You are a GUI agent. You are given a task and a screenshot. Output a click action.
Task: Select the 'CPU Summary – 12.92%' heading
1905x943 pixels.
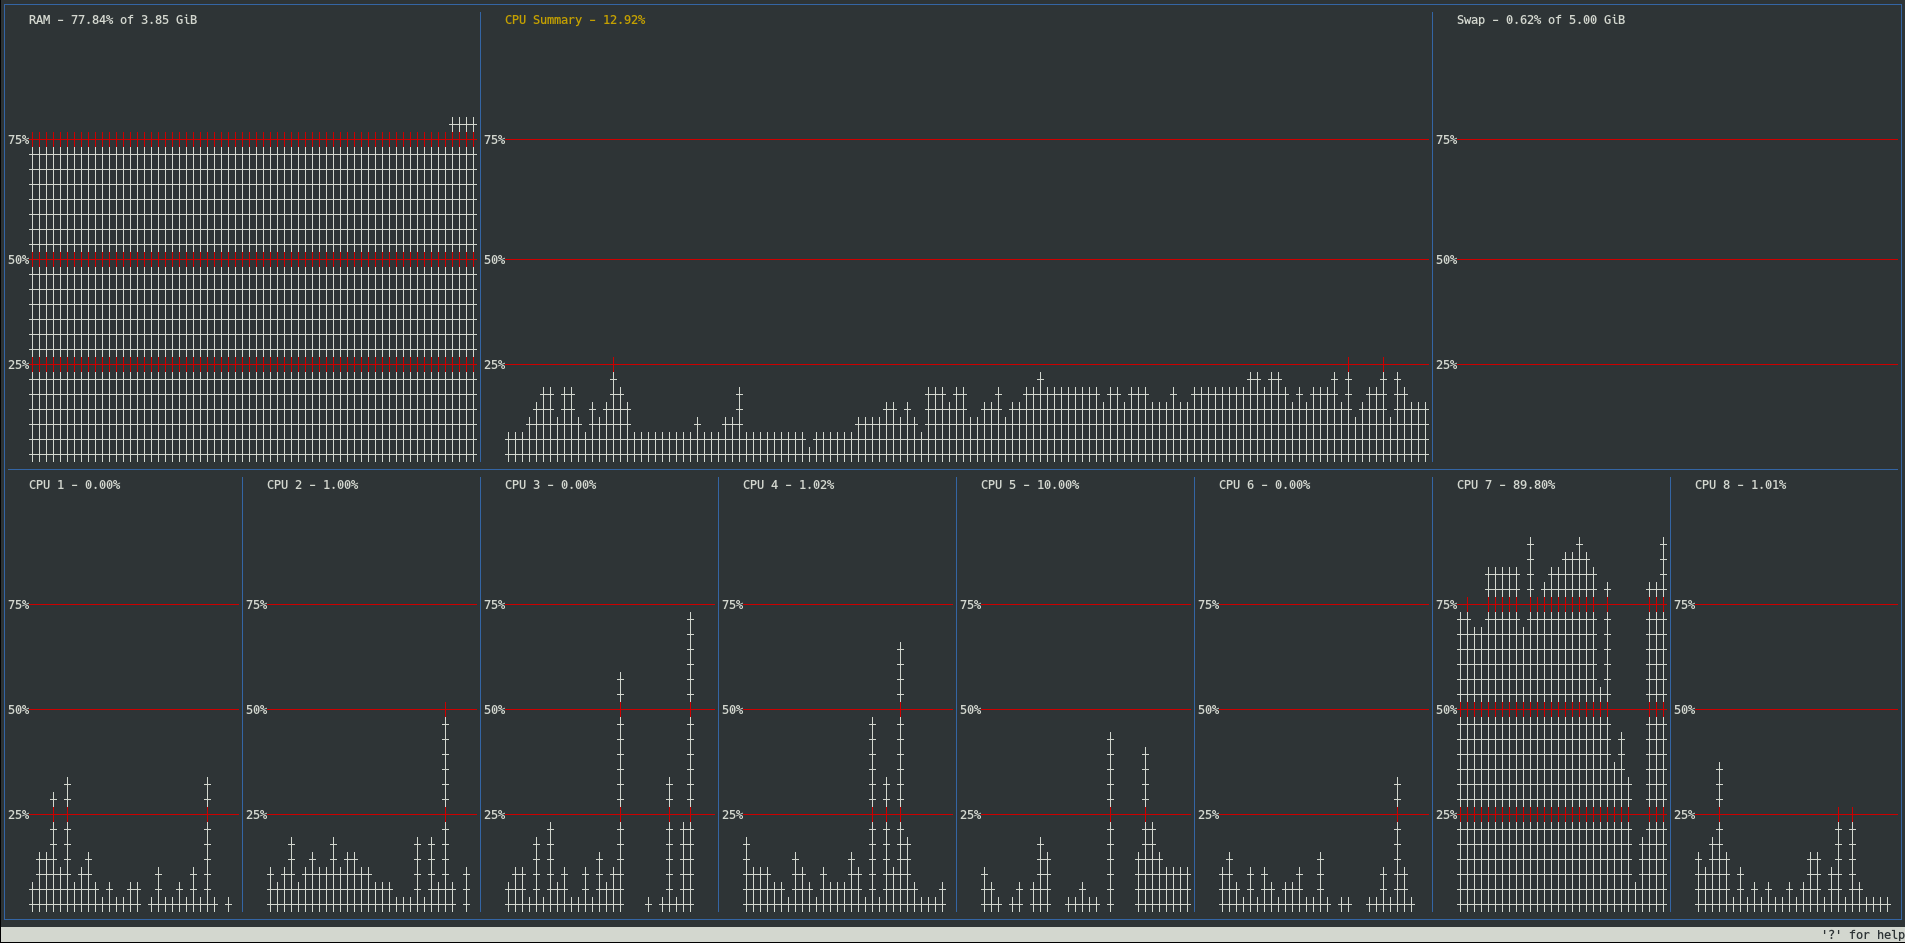coord(575,20)
